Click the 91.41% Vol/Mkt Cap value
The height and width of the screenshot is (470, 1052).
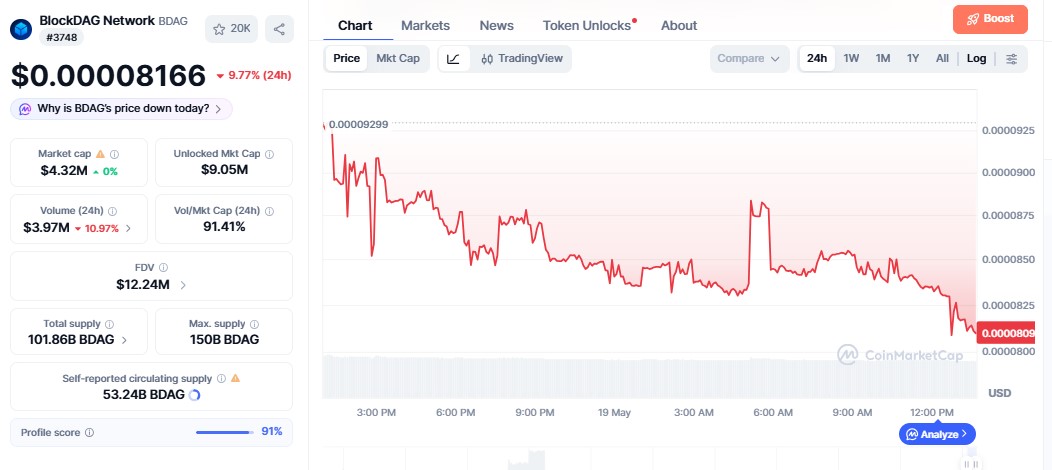[x=224, y=227]
